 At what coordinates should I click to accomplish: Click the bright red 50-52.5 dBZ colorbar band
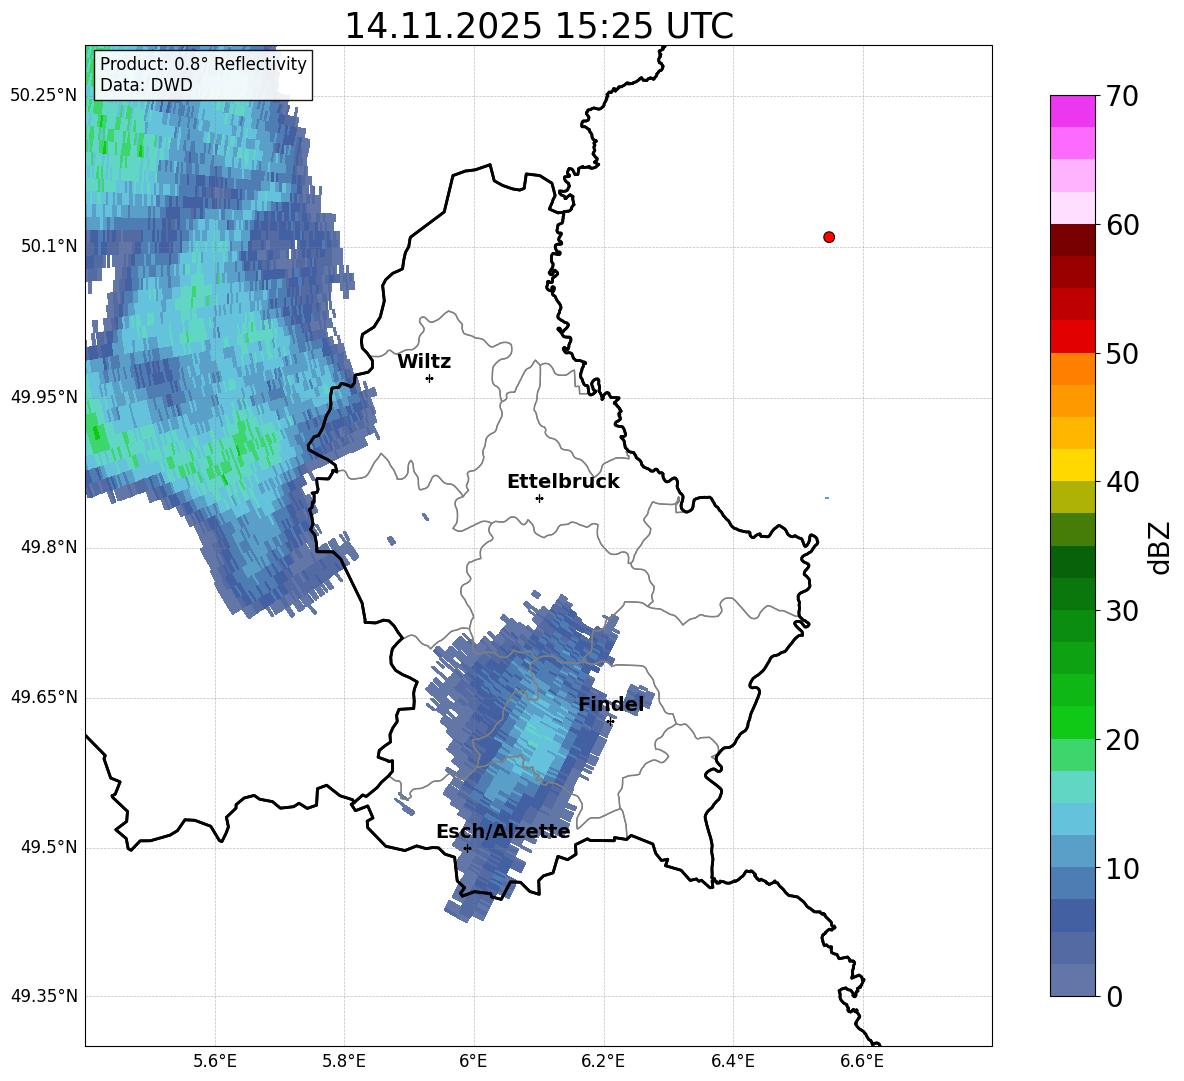[1072, 337]
